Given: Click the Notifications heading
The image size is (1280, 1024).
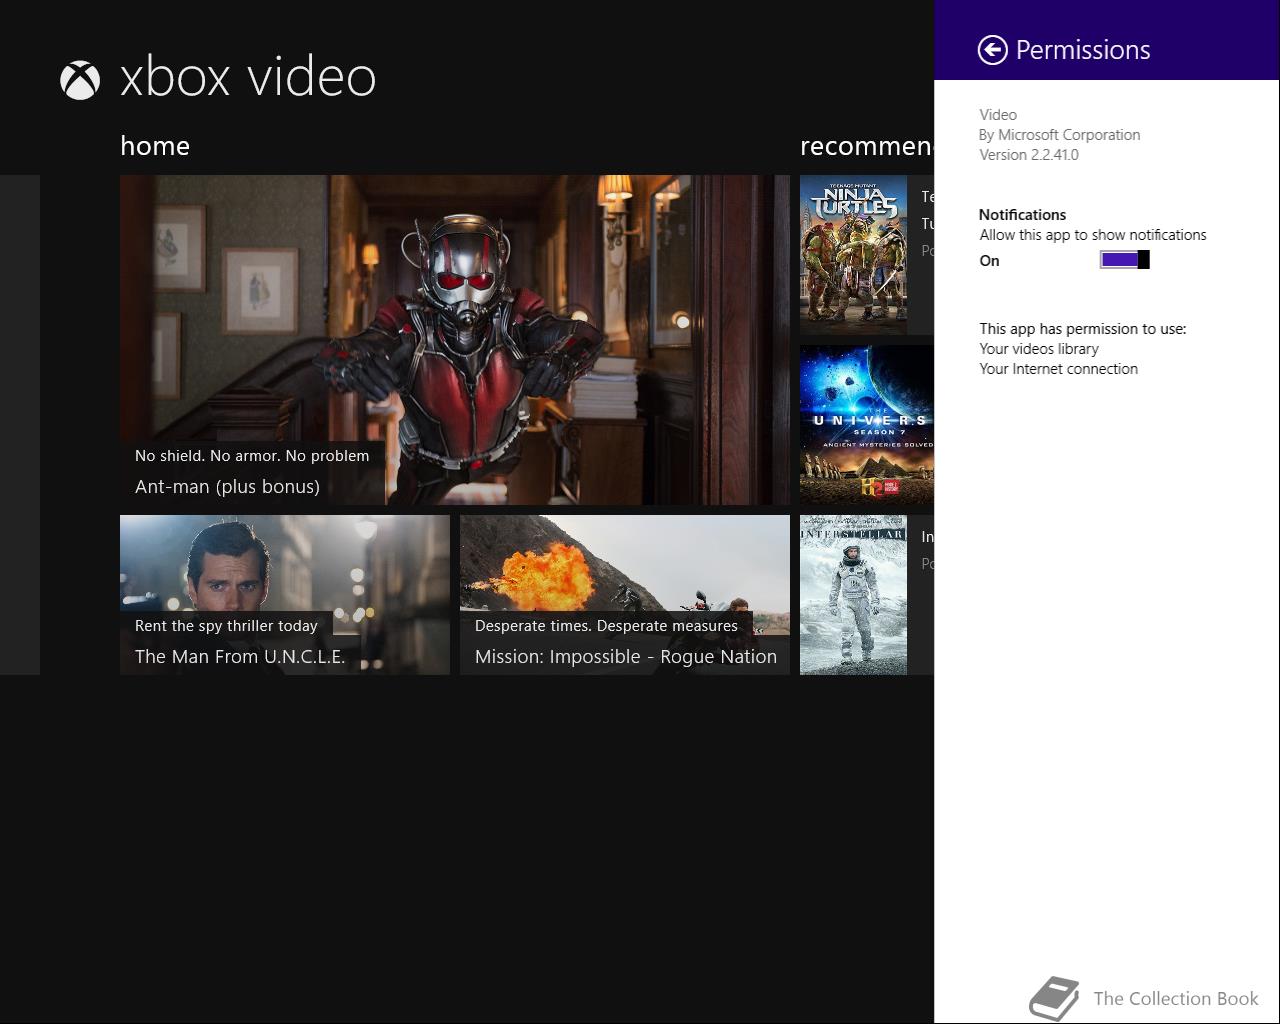Looking at the screenshot, I should [1022, 215].
